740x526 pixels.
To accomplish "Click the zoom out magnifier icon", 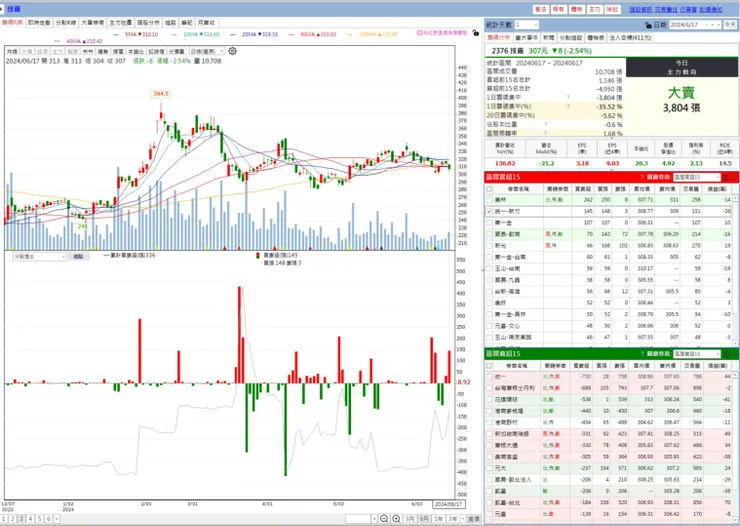I will pos(384,518).
